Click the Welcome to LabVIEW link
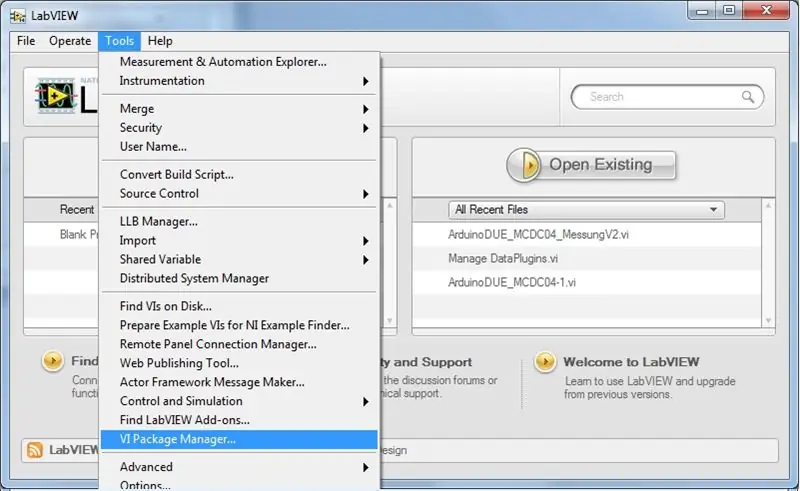The image size is (800, 491). tap(631, 362)
